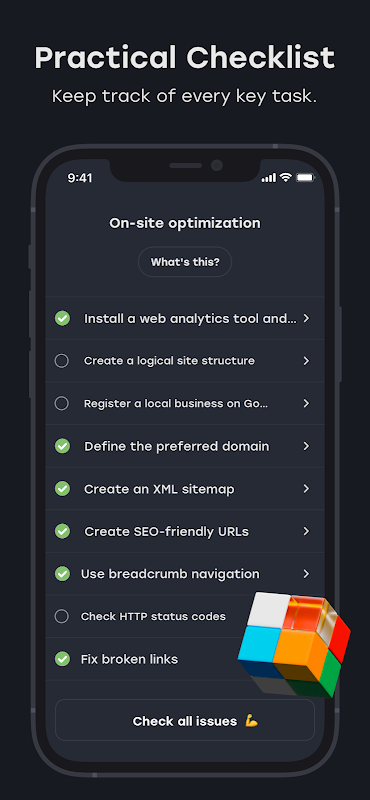Screen dimensions: 370x800
Task: Tap the cellular signal bars icon
Action: click(268, 178)
